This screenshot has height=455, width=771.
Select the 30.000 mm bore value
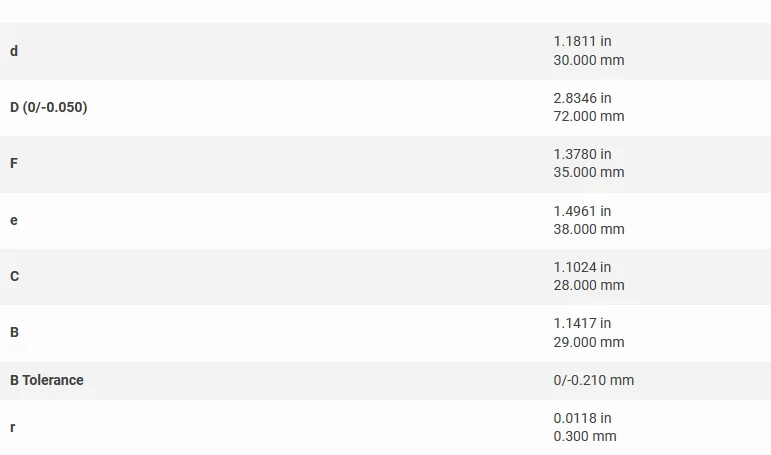click(x=589, y=60)
